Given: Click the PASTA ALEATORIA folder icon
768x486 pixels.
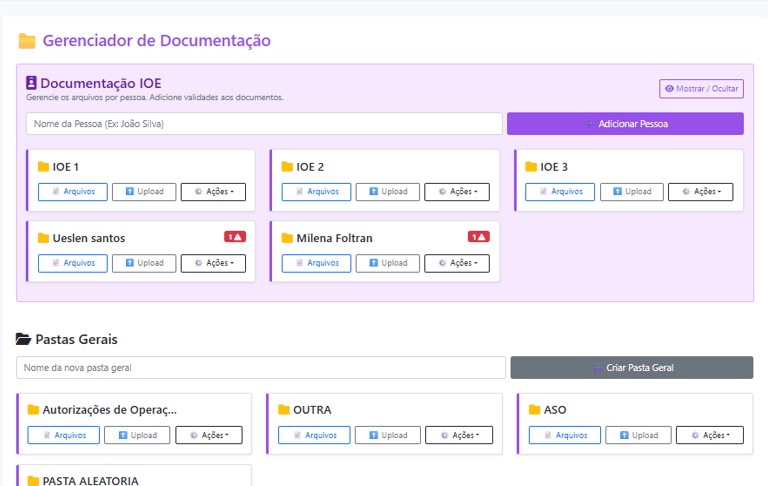Looking at the screenshot, I should 33,481.
